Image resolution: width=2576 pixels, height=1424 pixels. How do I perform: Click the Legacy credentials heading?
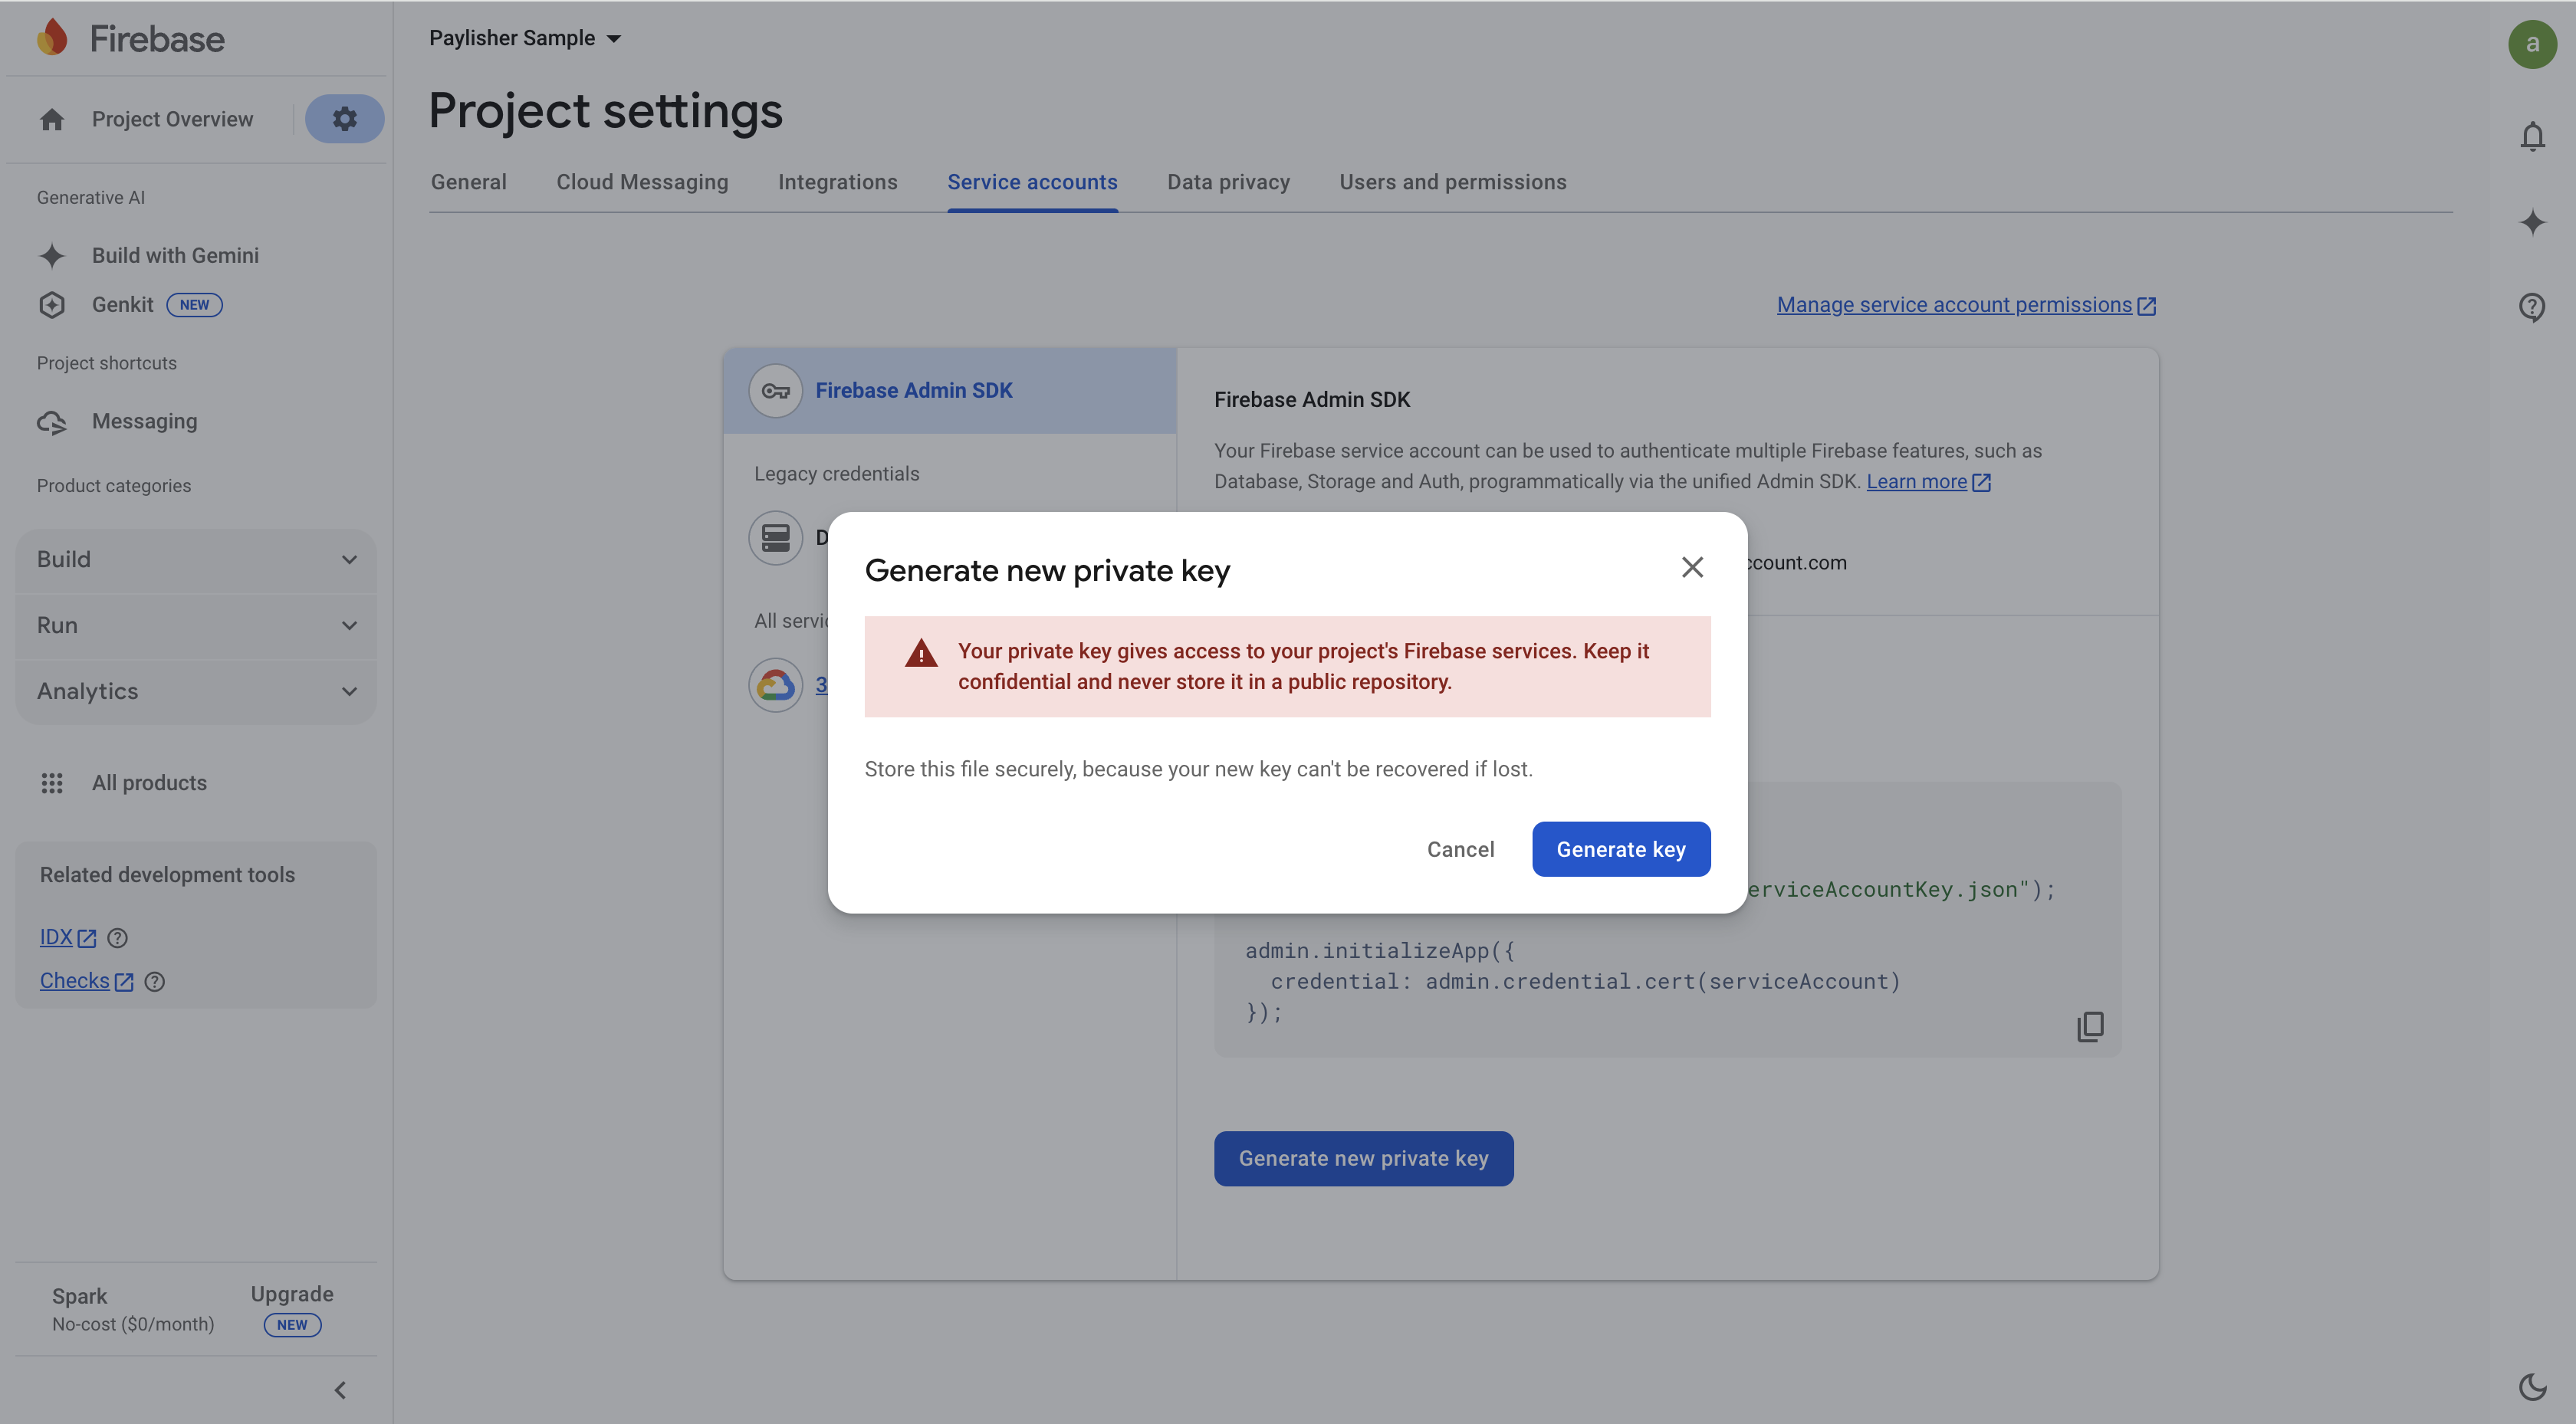836,474
